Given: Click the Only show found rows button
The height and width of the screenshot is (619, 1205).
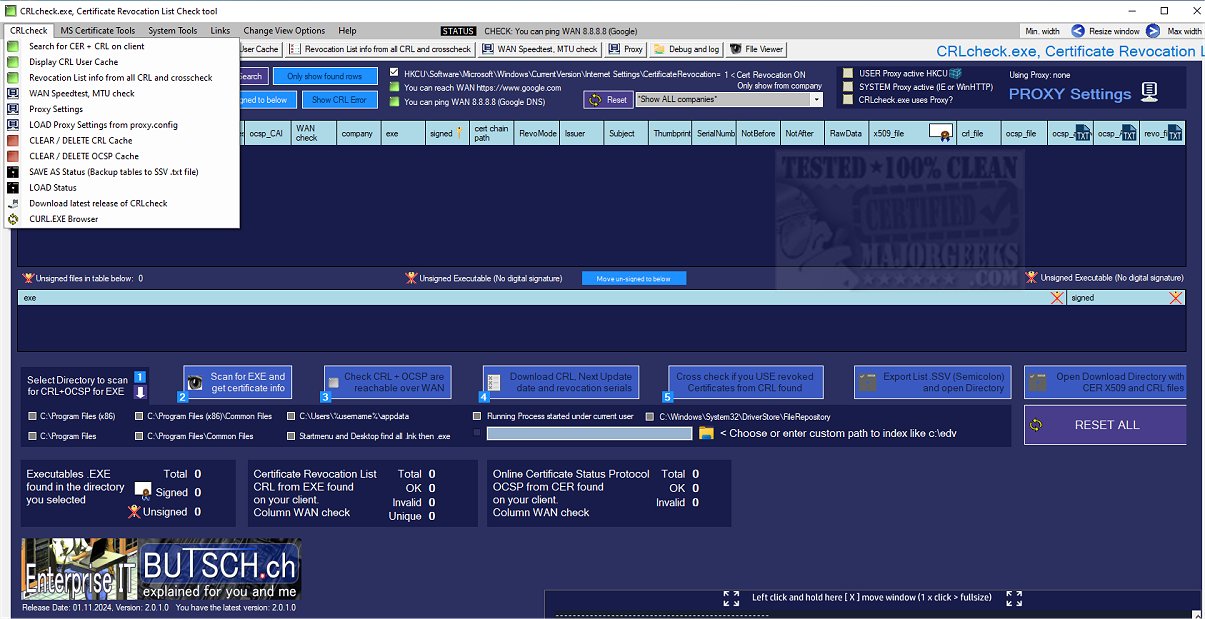Looking at the screenshot, I should 325,76.
